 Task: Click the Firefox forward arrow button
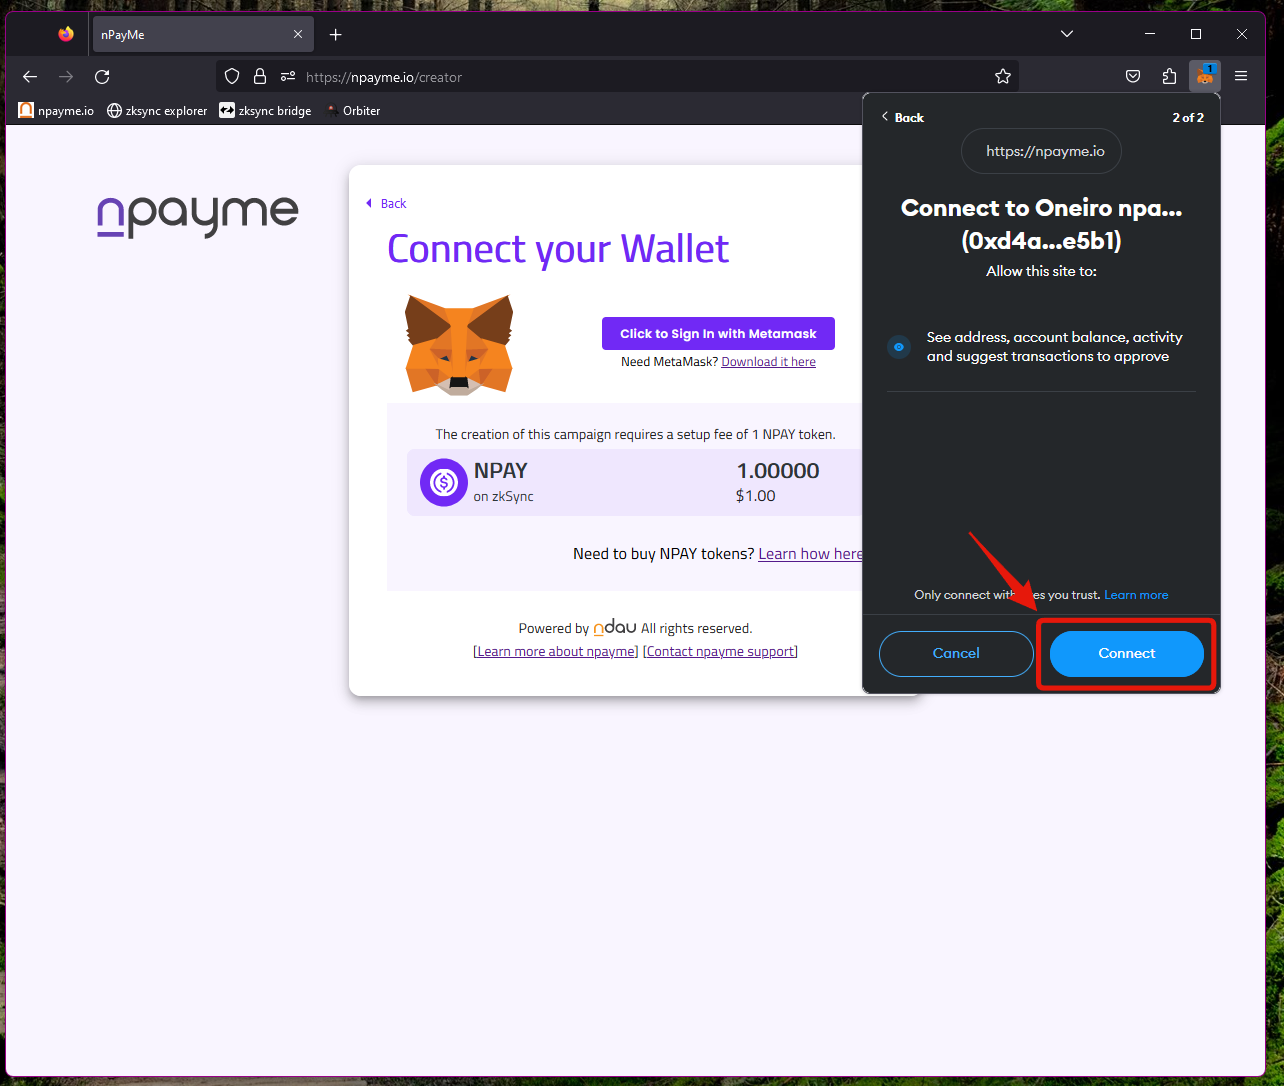[x=66, y=77]
